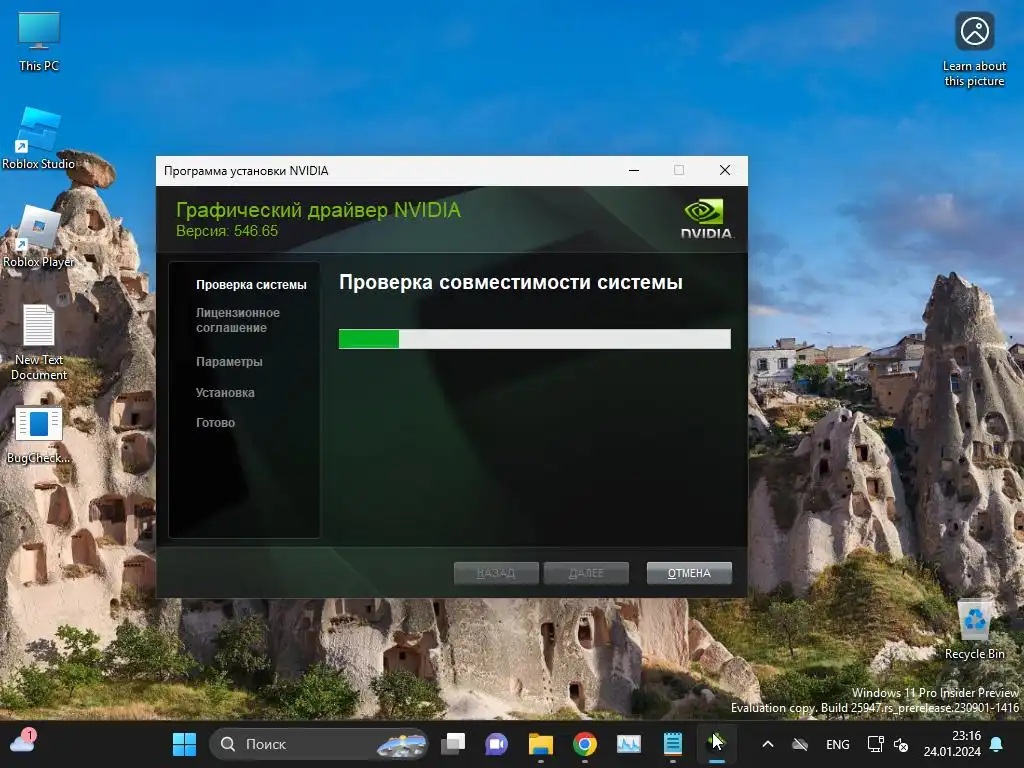Click the ОТМЕНА button
Screen dimensions: 1024x768
point(689,573)
